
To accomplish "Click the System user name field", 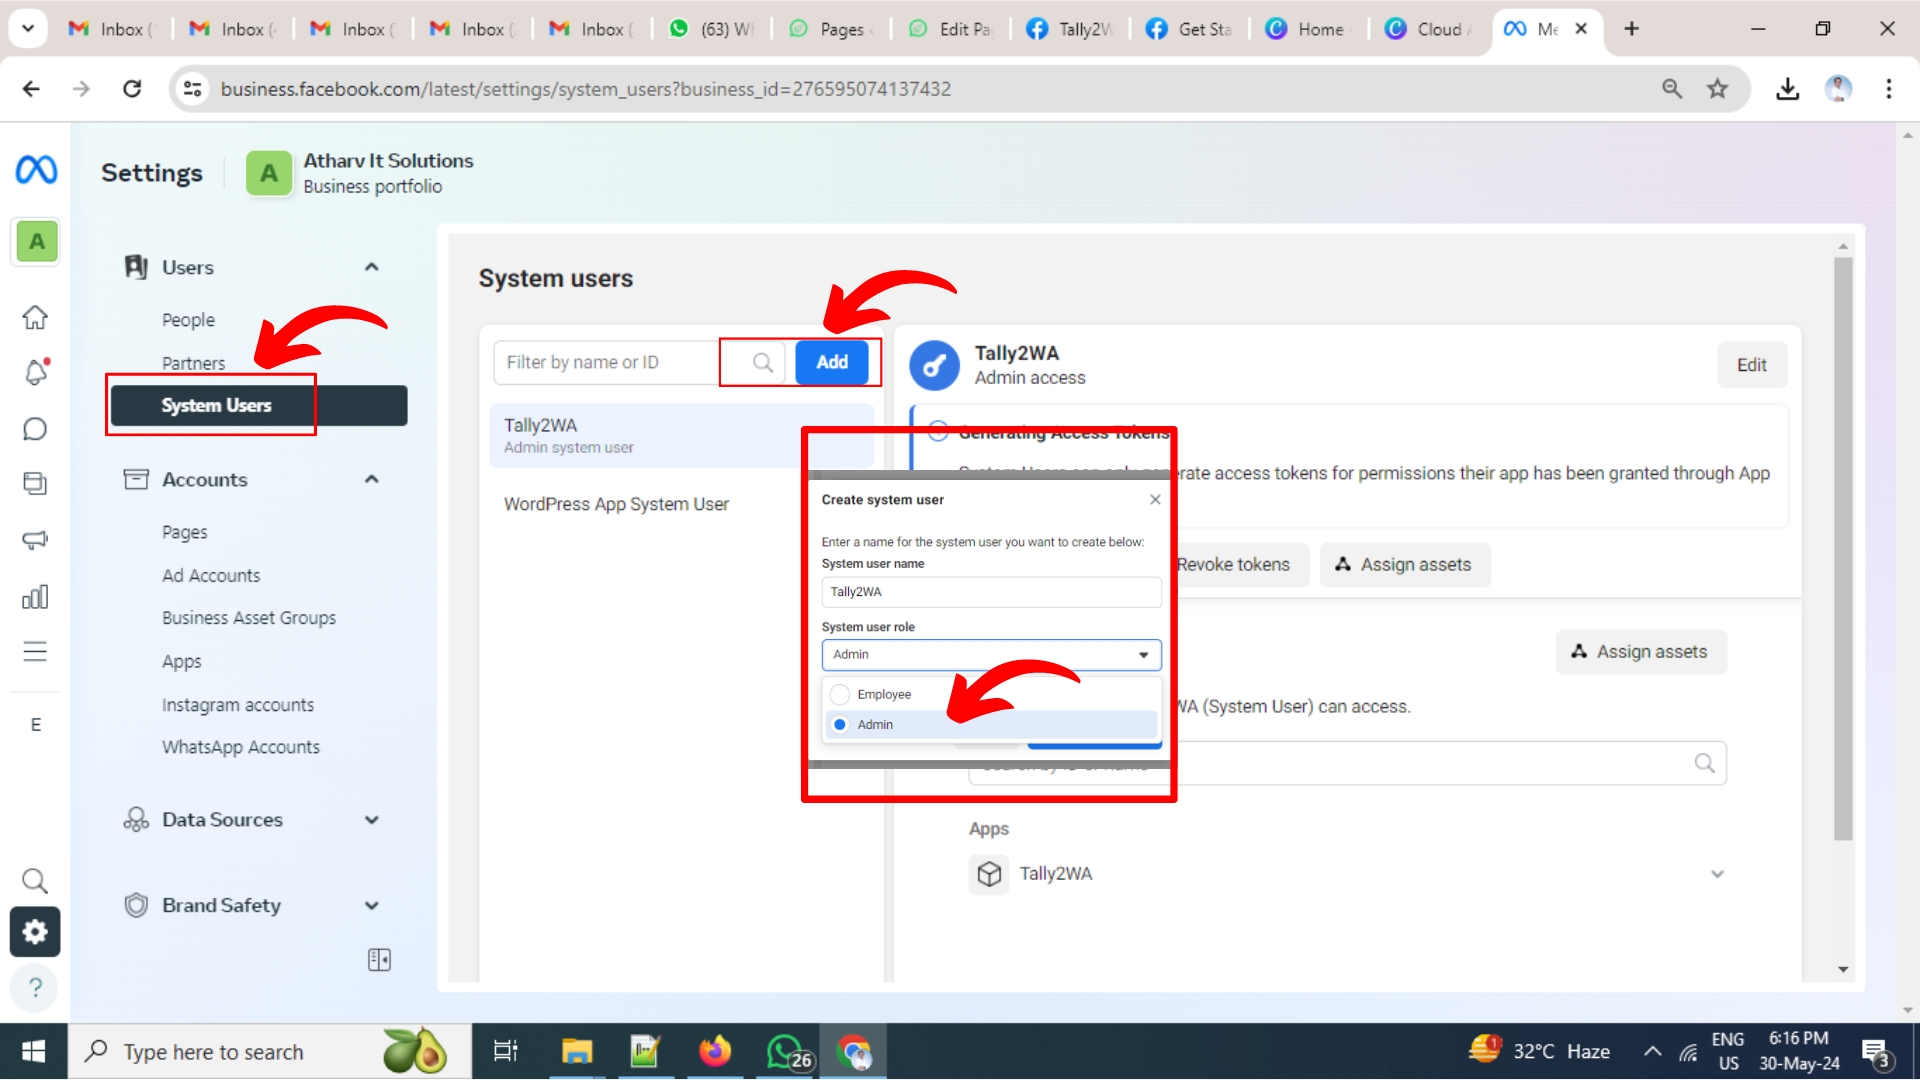I will click(x=991, y=592).
